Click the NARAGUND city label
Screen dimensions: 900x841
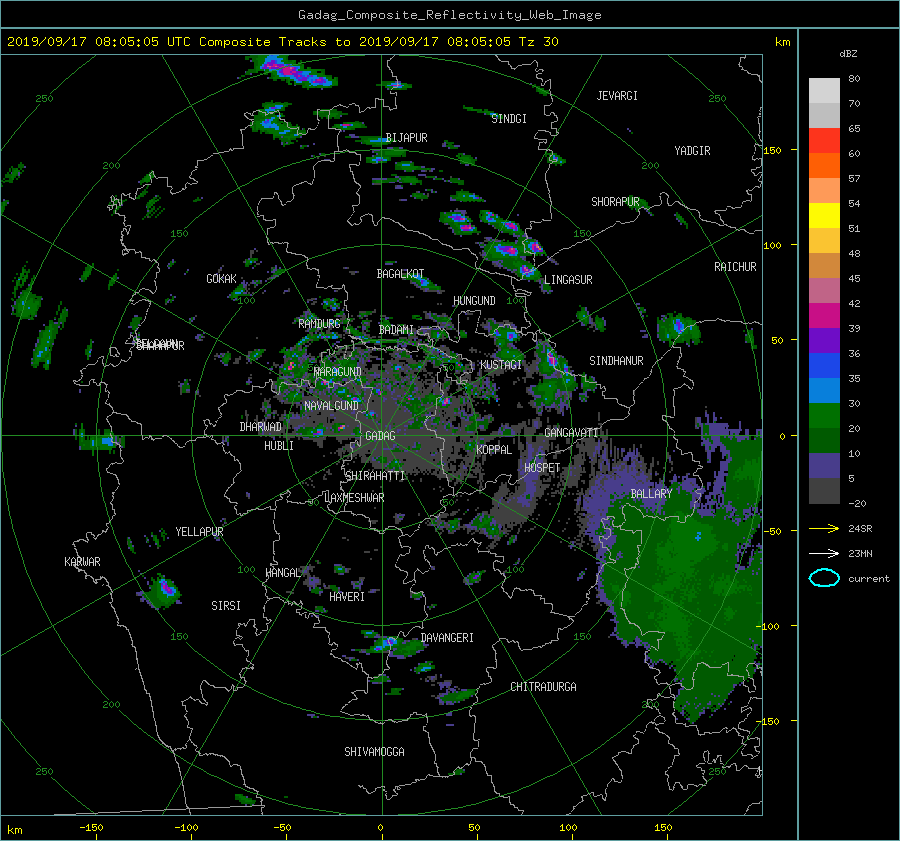click(x=338, y=372)
